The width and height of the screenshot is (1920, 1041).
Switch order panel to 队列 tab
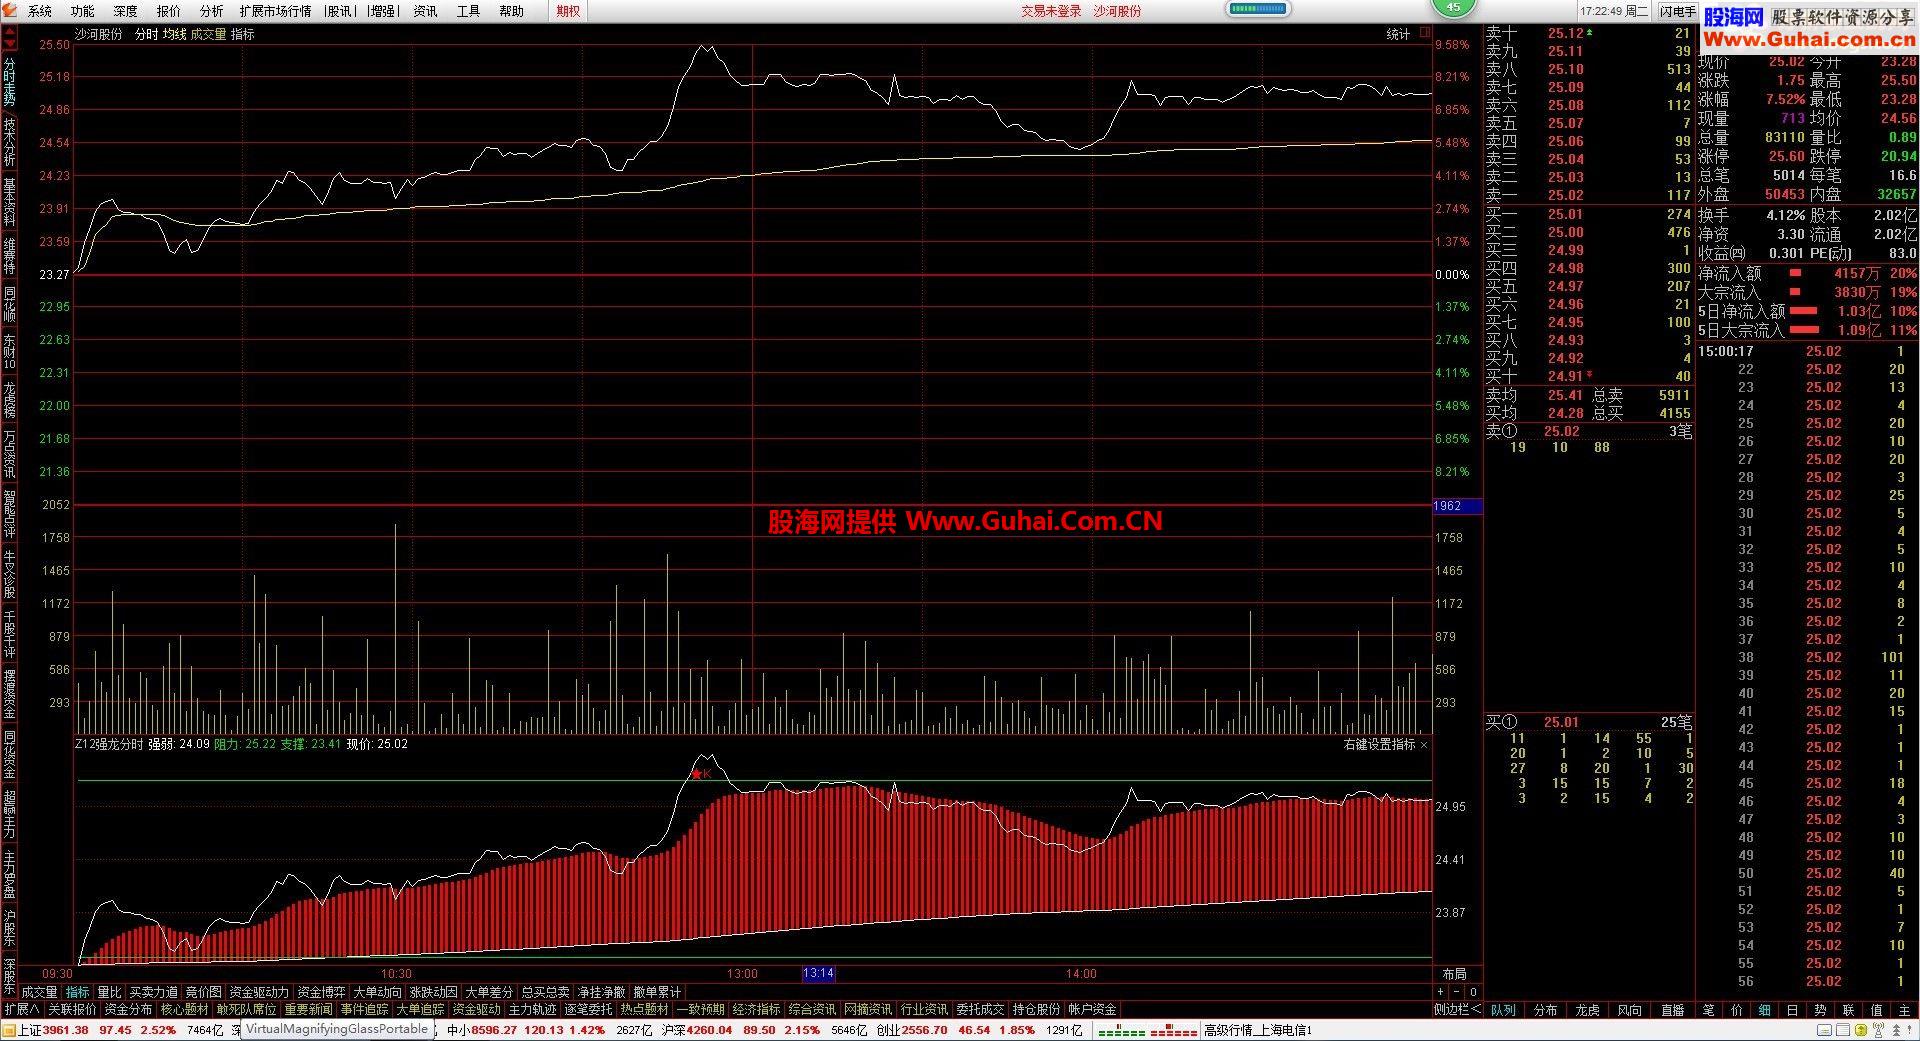(1503, 1010)
